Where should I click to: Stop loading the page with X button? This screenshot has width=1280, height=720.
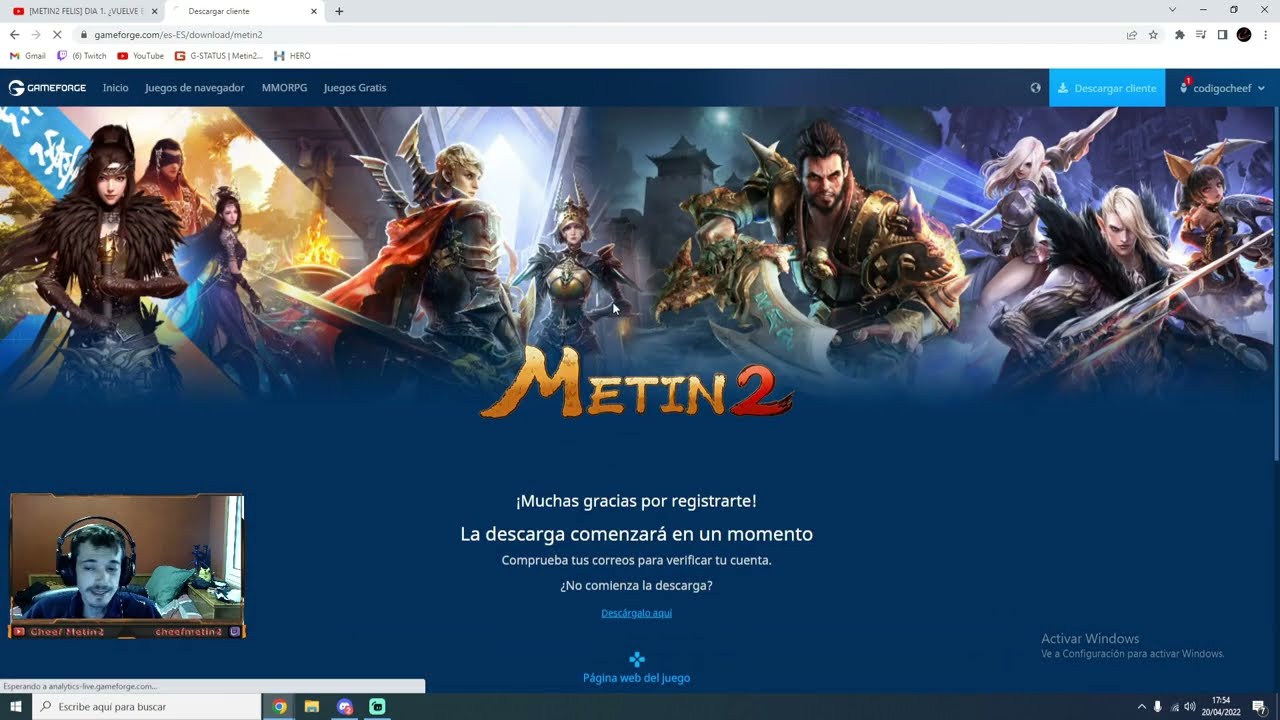pyautogui.click(x=58, y=34)
